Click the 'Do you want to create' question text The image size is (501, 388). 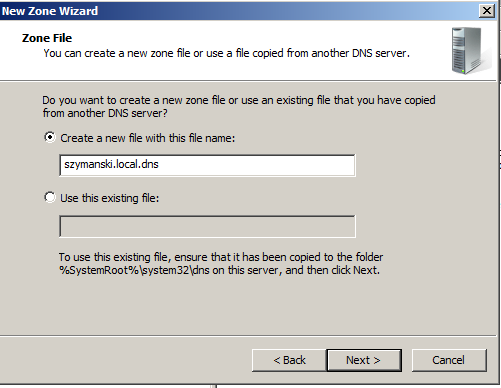(x=239, y=106)
